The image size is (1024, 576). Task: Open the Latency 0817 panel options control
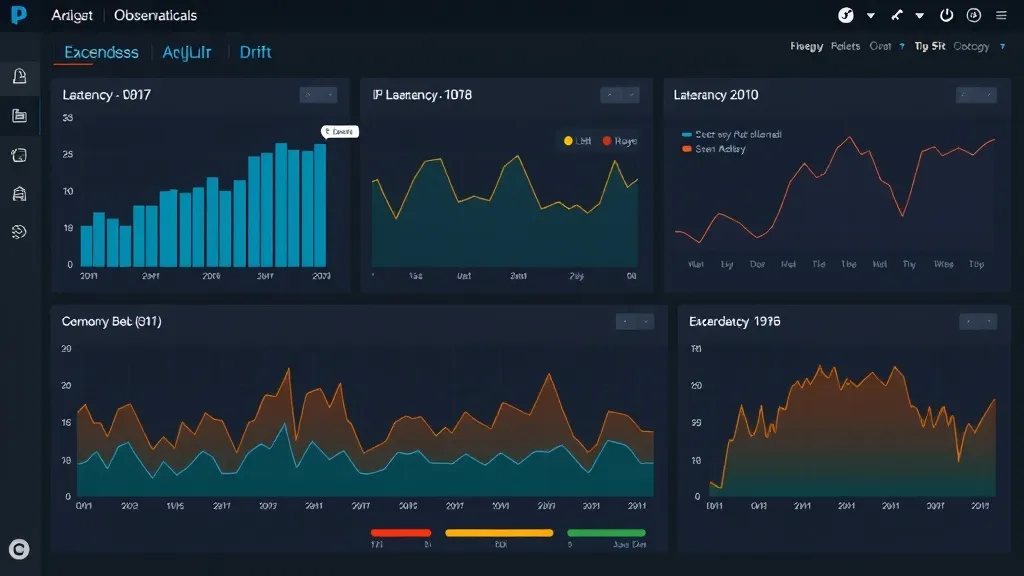pos(318,95)
